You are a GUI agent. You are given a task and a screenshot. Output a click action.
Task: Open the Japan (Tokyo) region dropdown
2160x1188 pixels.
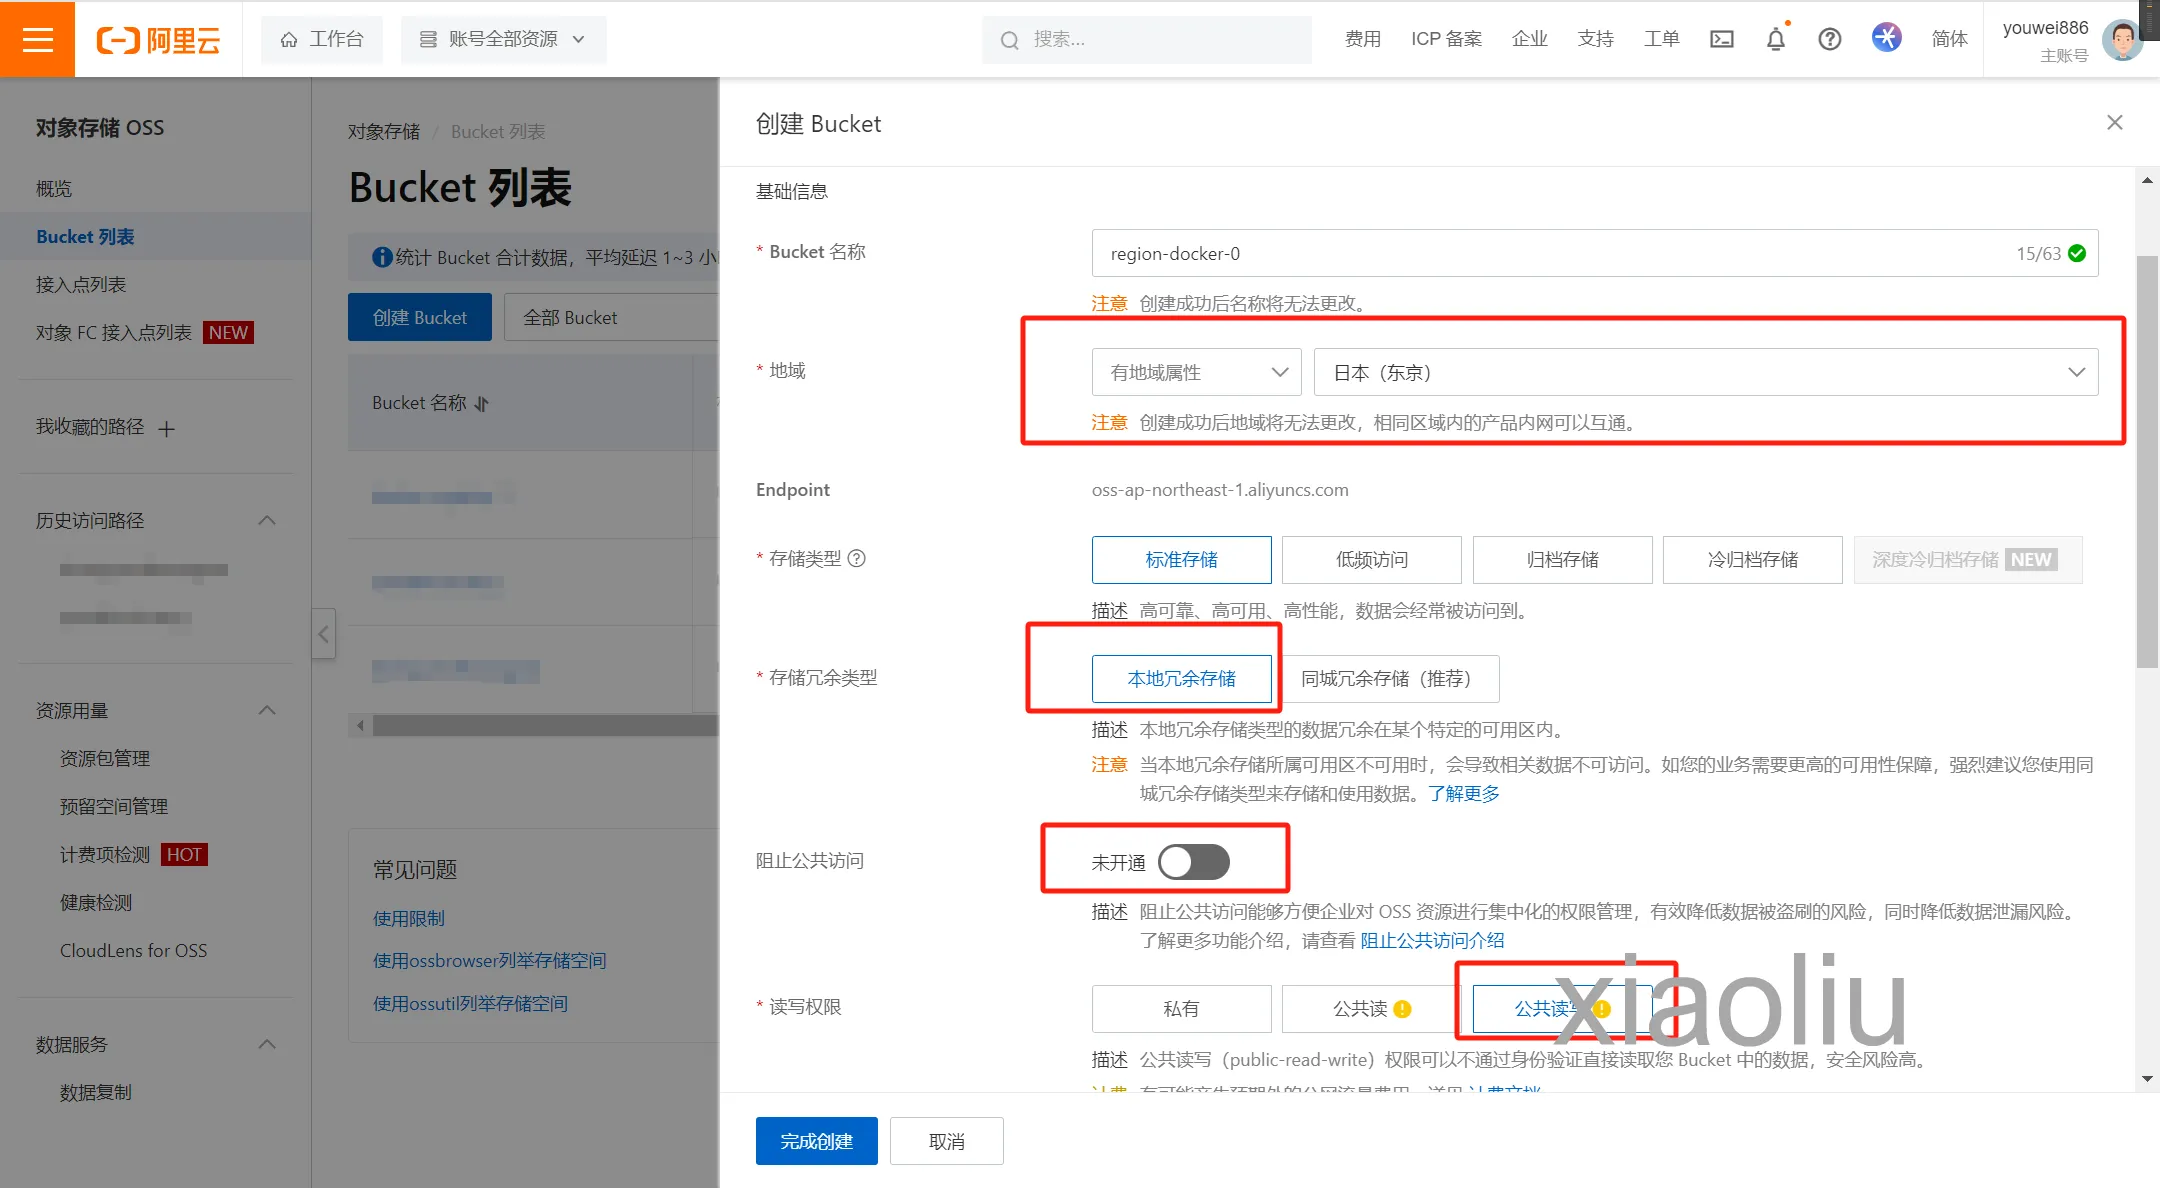point(1705,372)
